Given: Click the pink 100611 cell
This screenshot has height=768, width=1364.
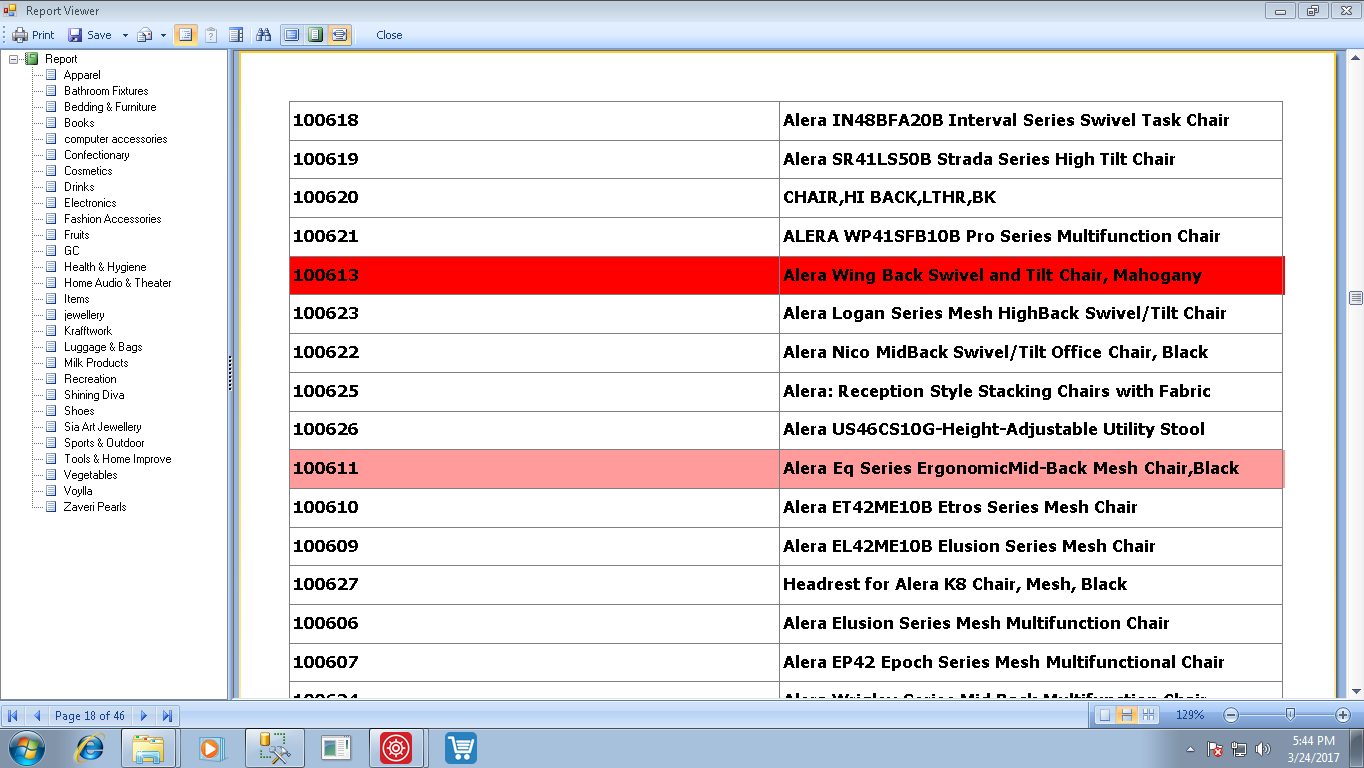Looking at the screenshot, I should pos(534,468).
